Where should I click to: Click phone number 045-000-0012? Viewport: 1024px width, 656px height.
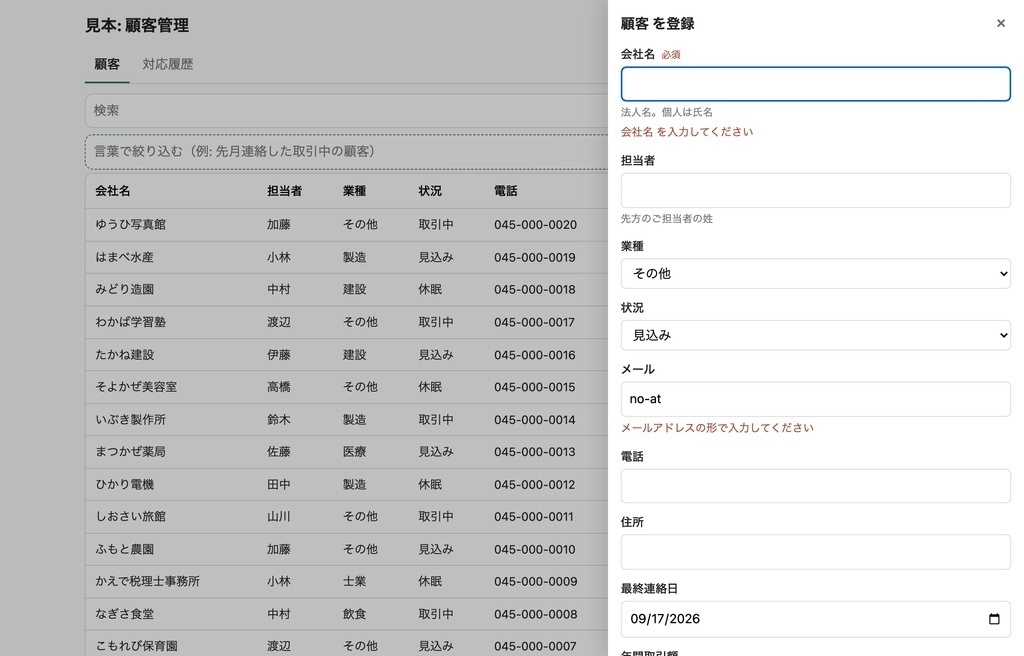click(535, 484)
